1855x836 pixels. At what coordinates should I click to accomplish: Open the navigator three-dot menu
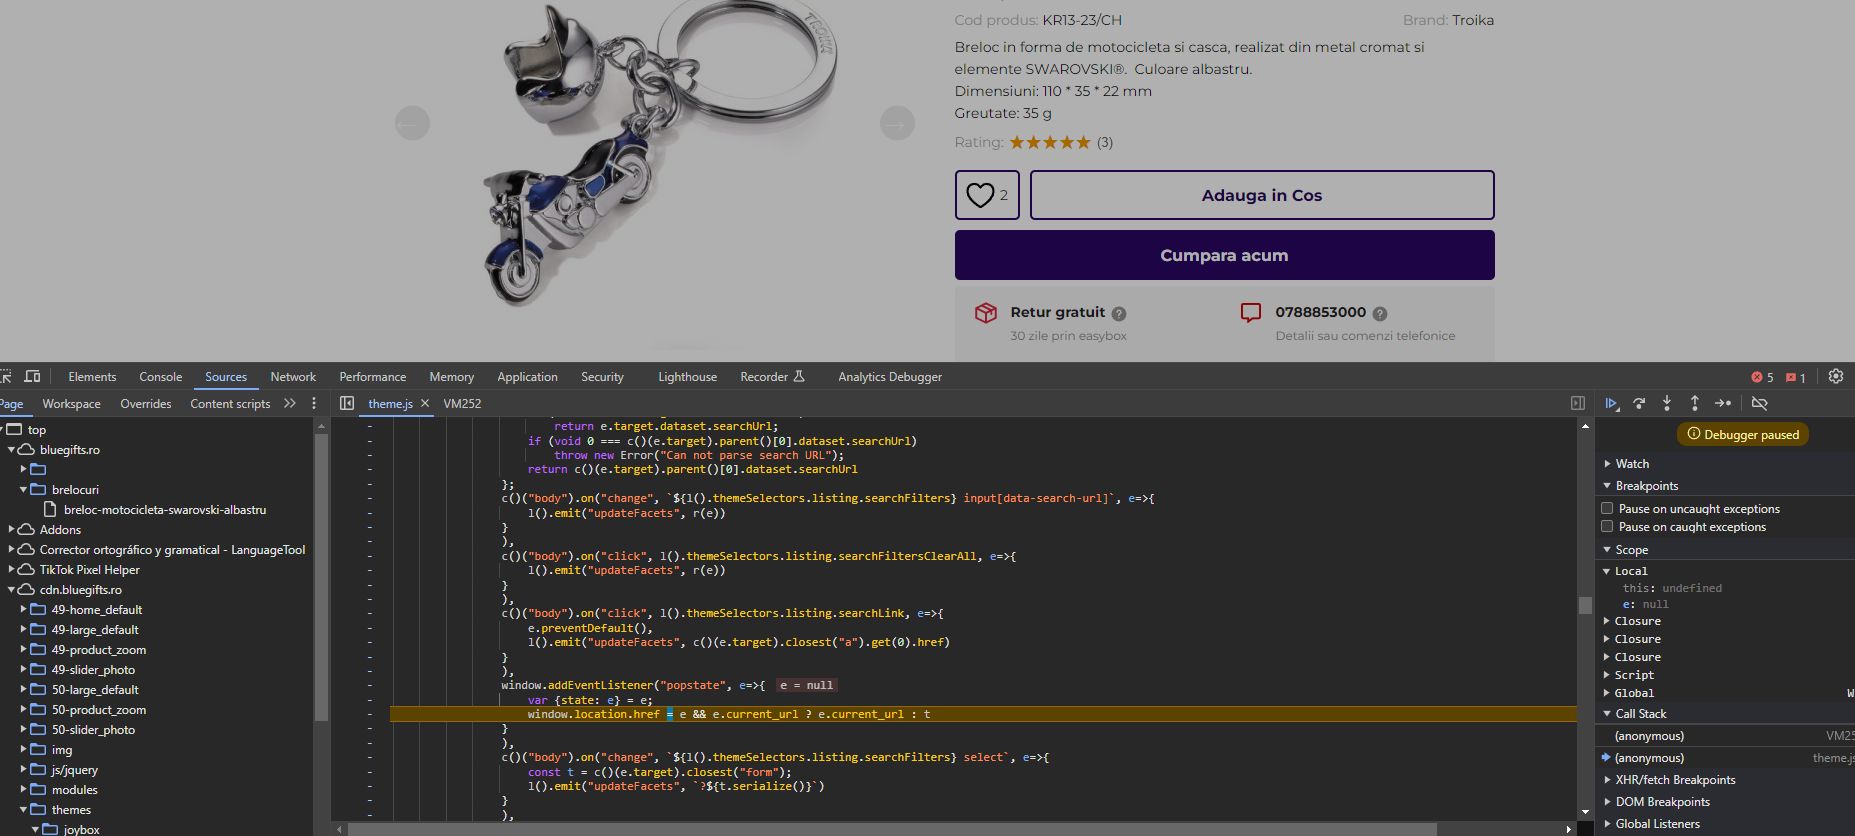tap(314, 403)
